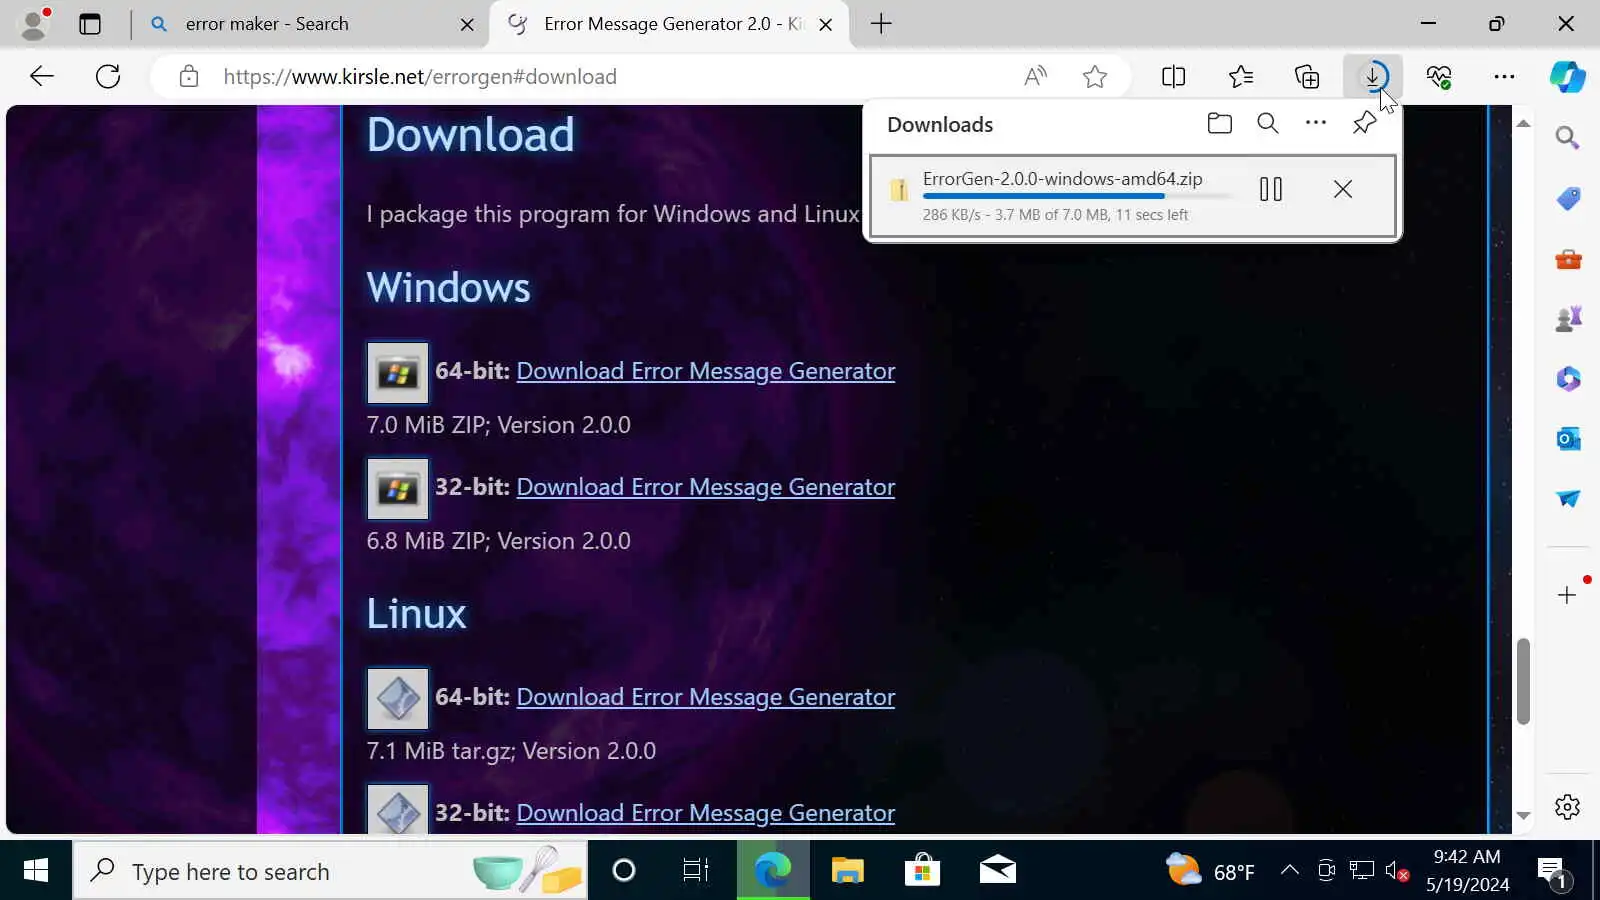
Task: Open sidebar settings gear
Action: click(x=1567, y=807)
